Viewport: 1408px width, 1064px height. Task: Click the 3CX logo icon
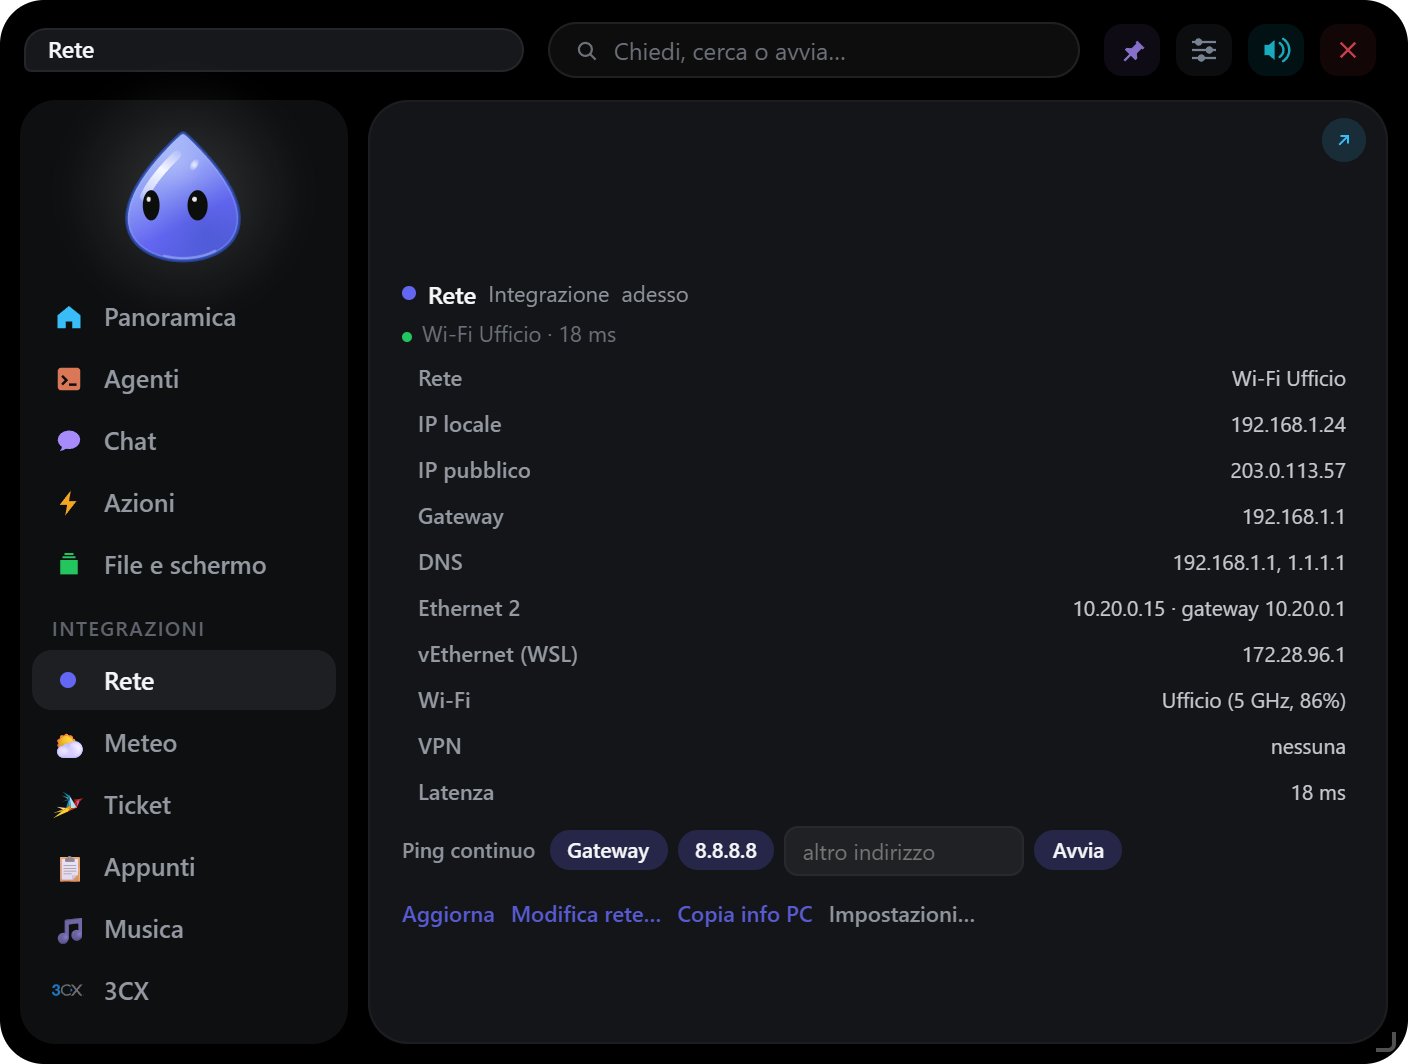[x=67, y=990]
